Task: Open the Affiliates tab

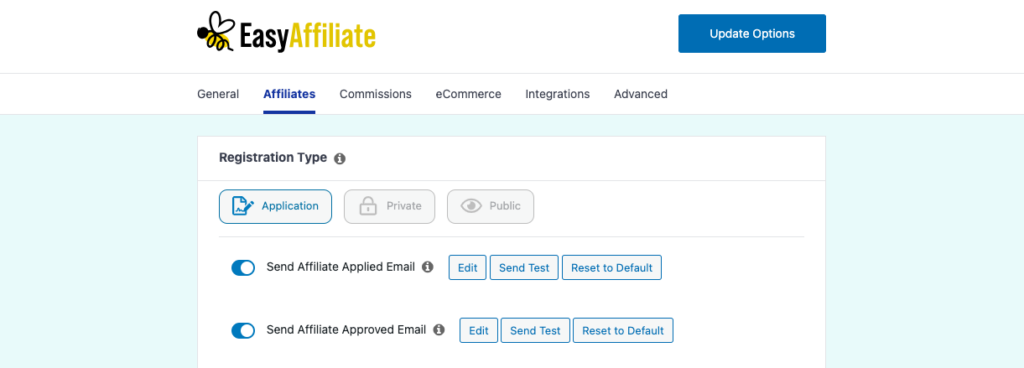Action: pos(289,94)
